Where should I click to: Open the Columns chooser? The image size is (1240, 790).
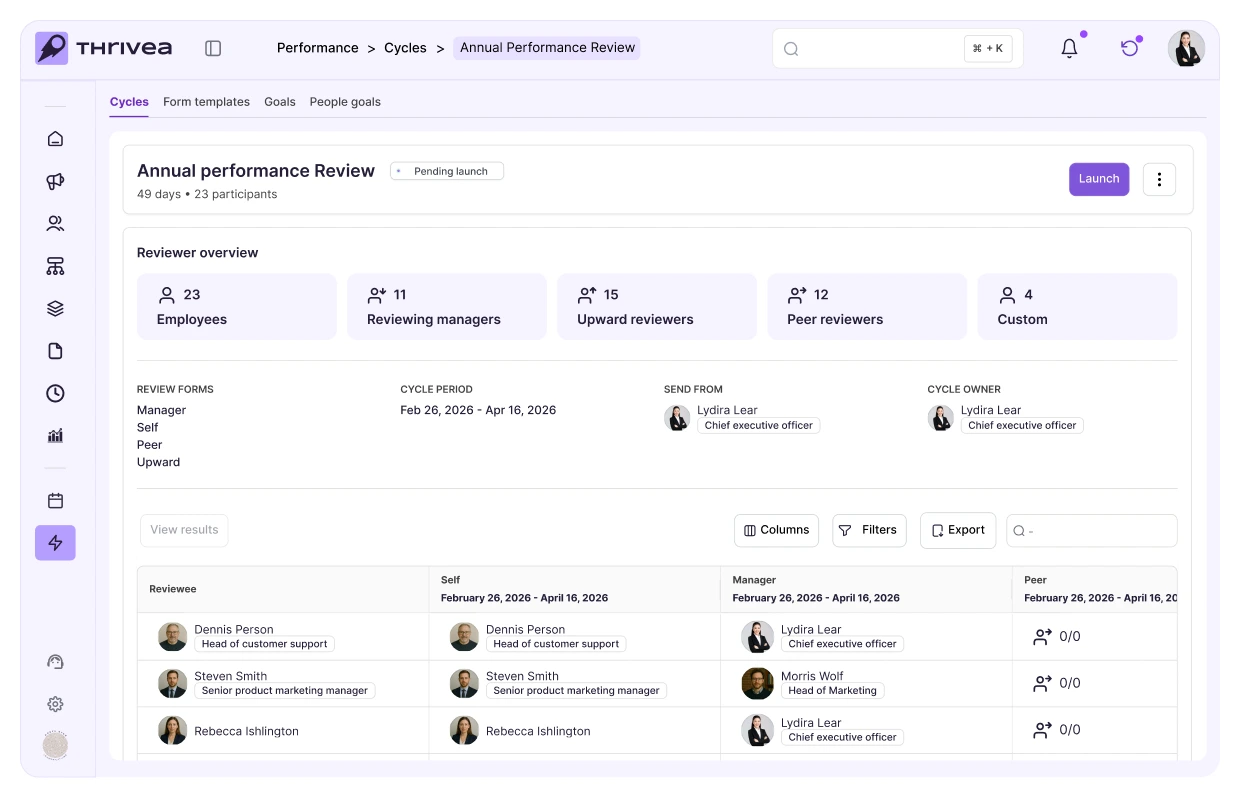point(776,530)
